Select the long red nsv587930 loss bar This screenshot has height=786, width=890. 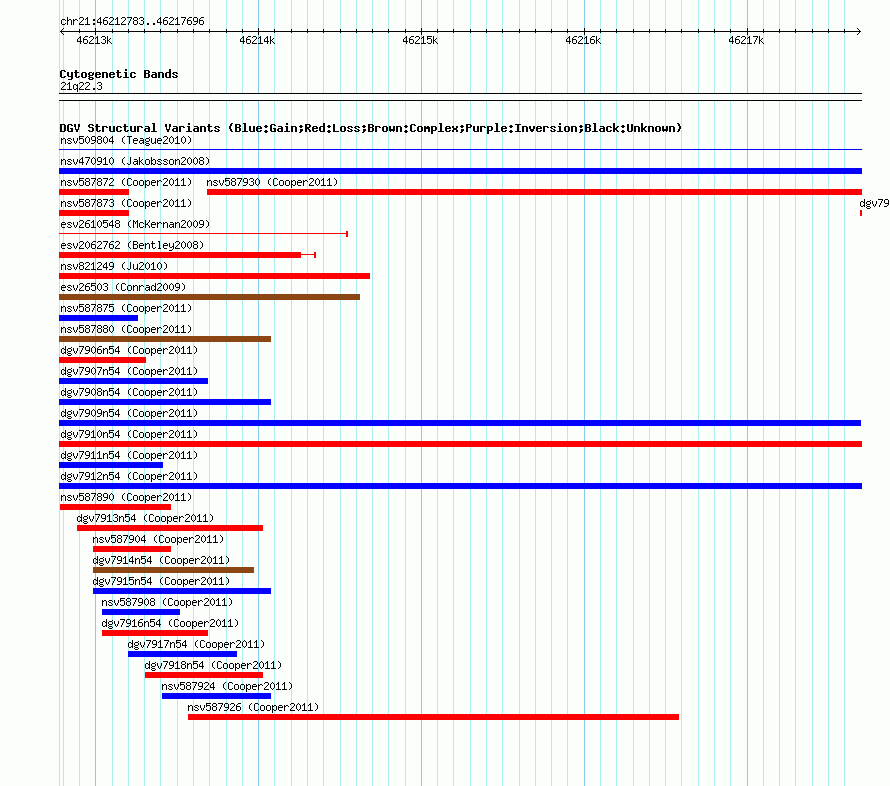(x=535, y=192)
